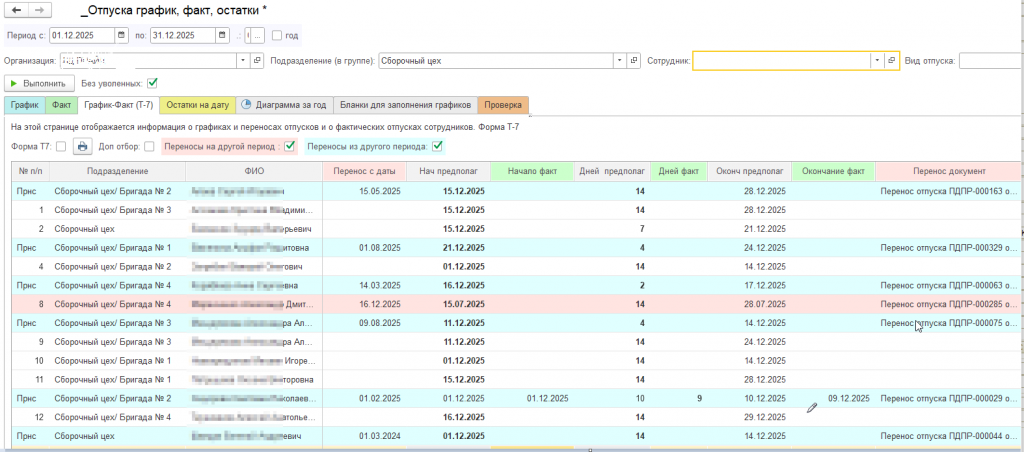This screenshot has width=1024, height=452.
Task: Open the 'Диаграмма за год' tab
Action: 284,104
